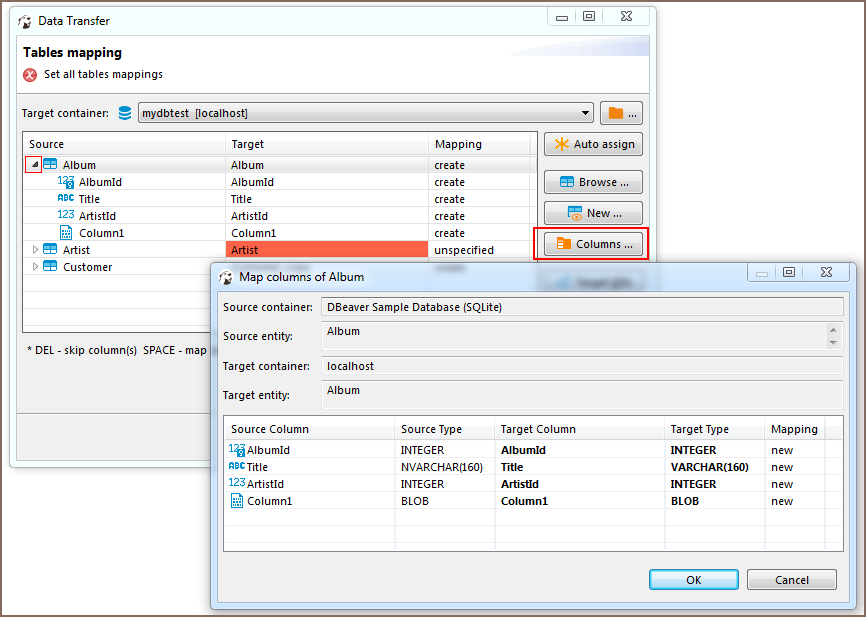Expand the Artist tree node
The image size is (866, 617).
coord(35,250)
